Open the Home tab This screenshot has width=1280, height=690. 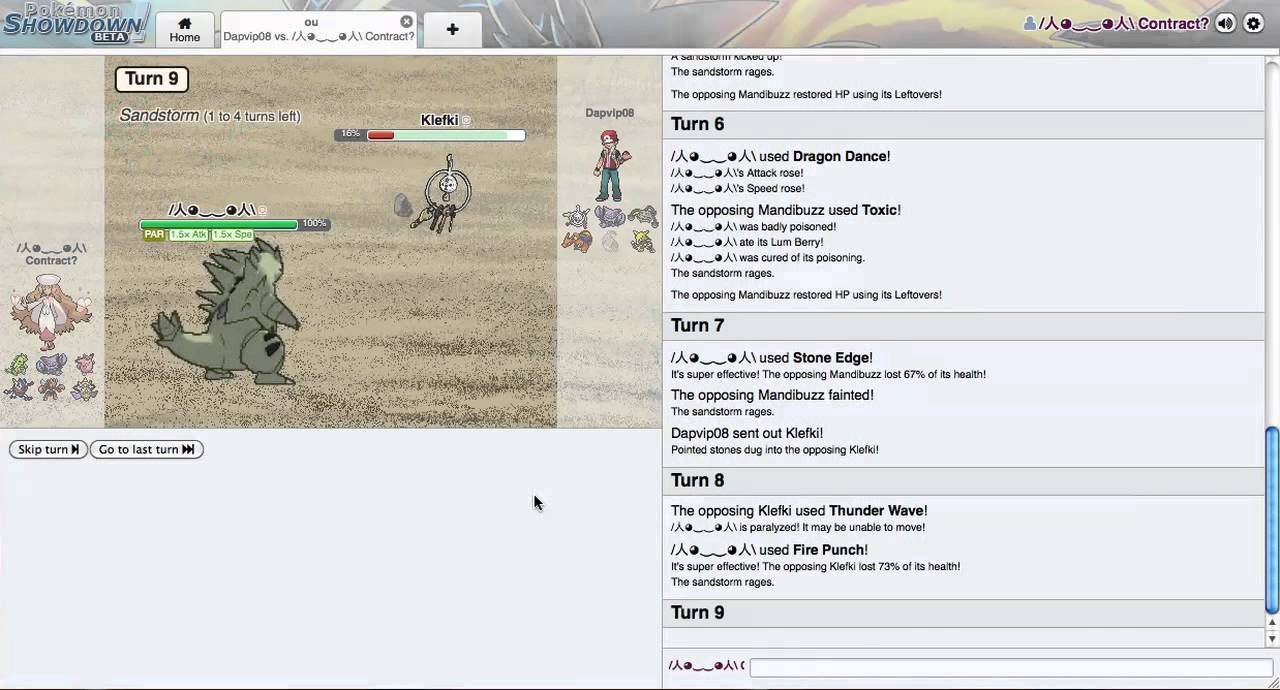click(185, 30)
